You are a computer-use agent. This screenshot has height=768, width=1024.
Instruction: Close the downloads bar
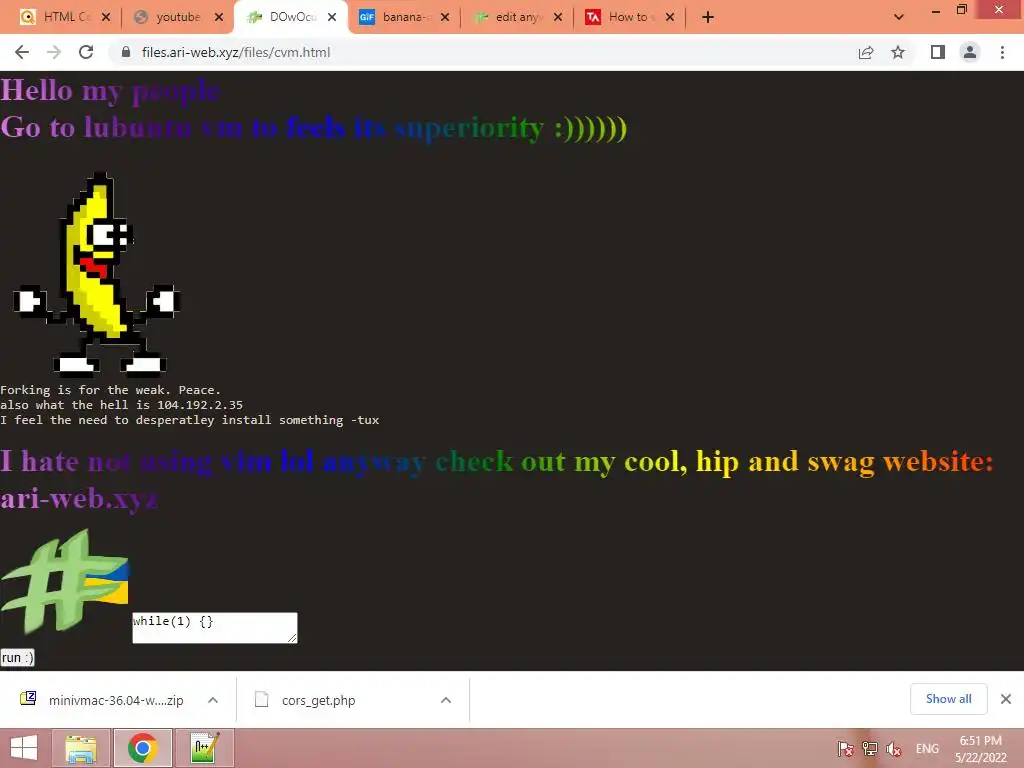[1006, 699]
